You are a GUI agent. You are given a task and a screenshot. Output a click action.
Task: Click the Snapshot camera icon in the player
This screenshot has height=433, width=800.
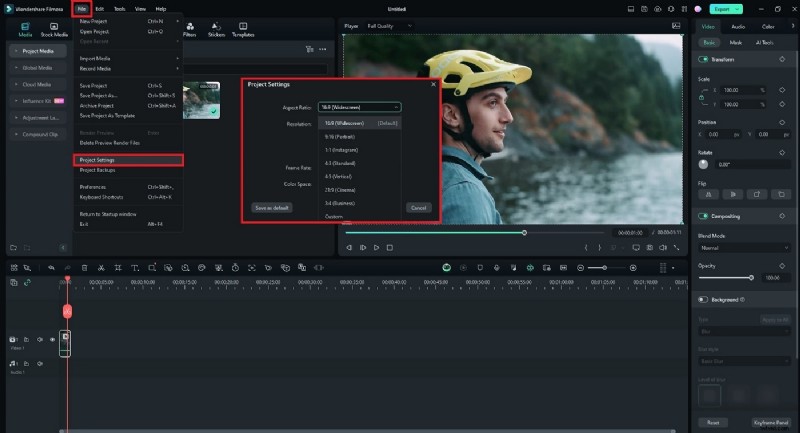click(649, 248)
